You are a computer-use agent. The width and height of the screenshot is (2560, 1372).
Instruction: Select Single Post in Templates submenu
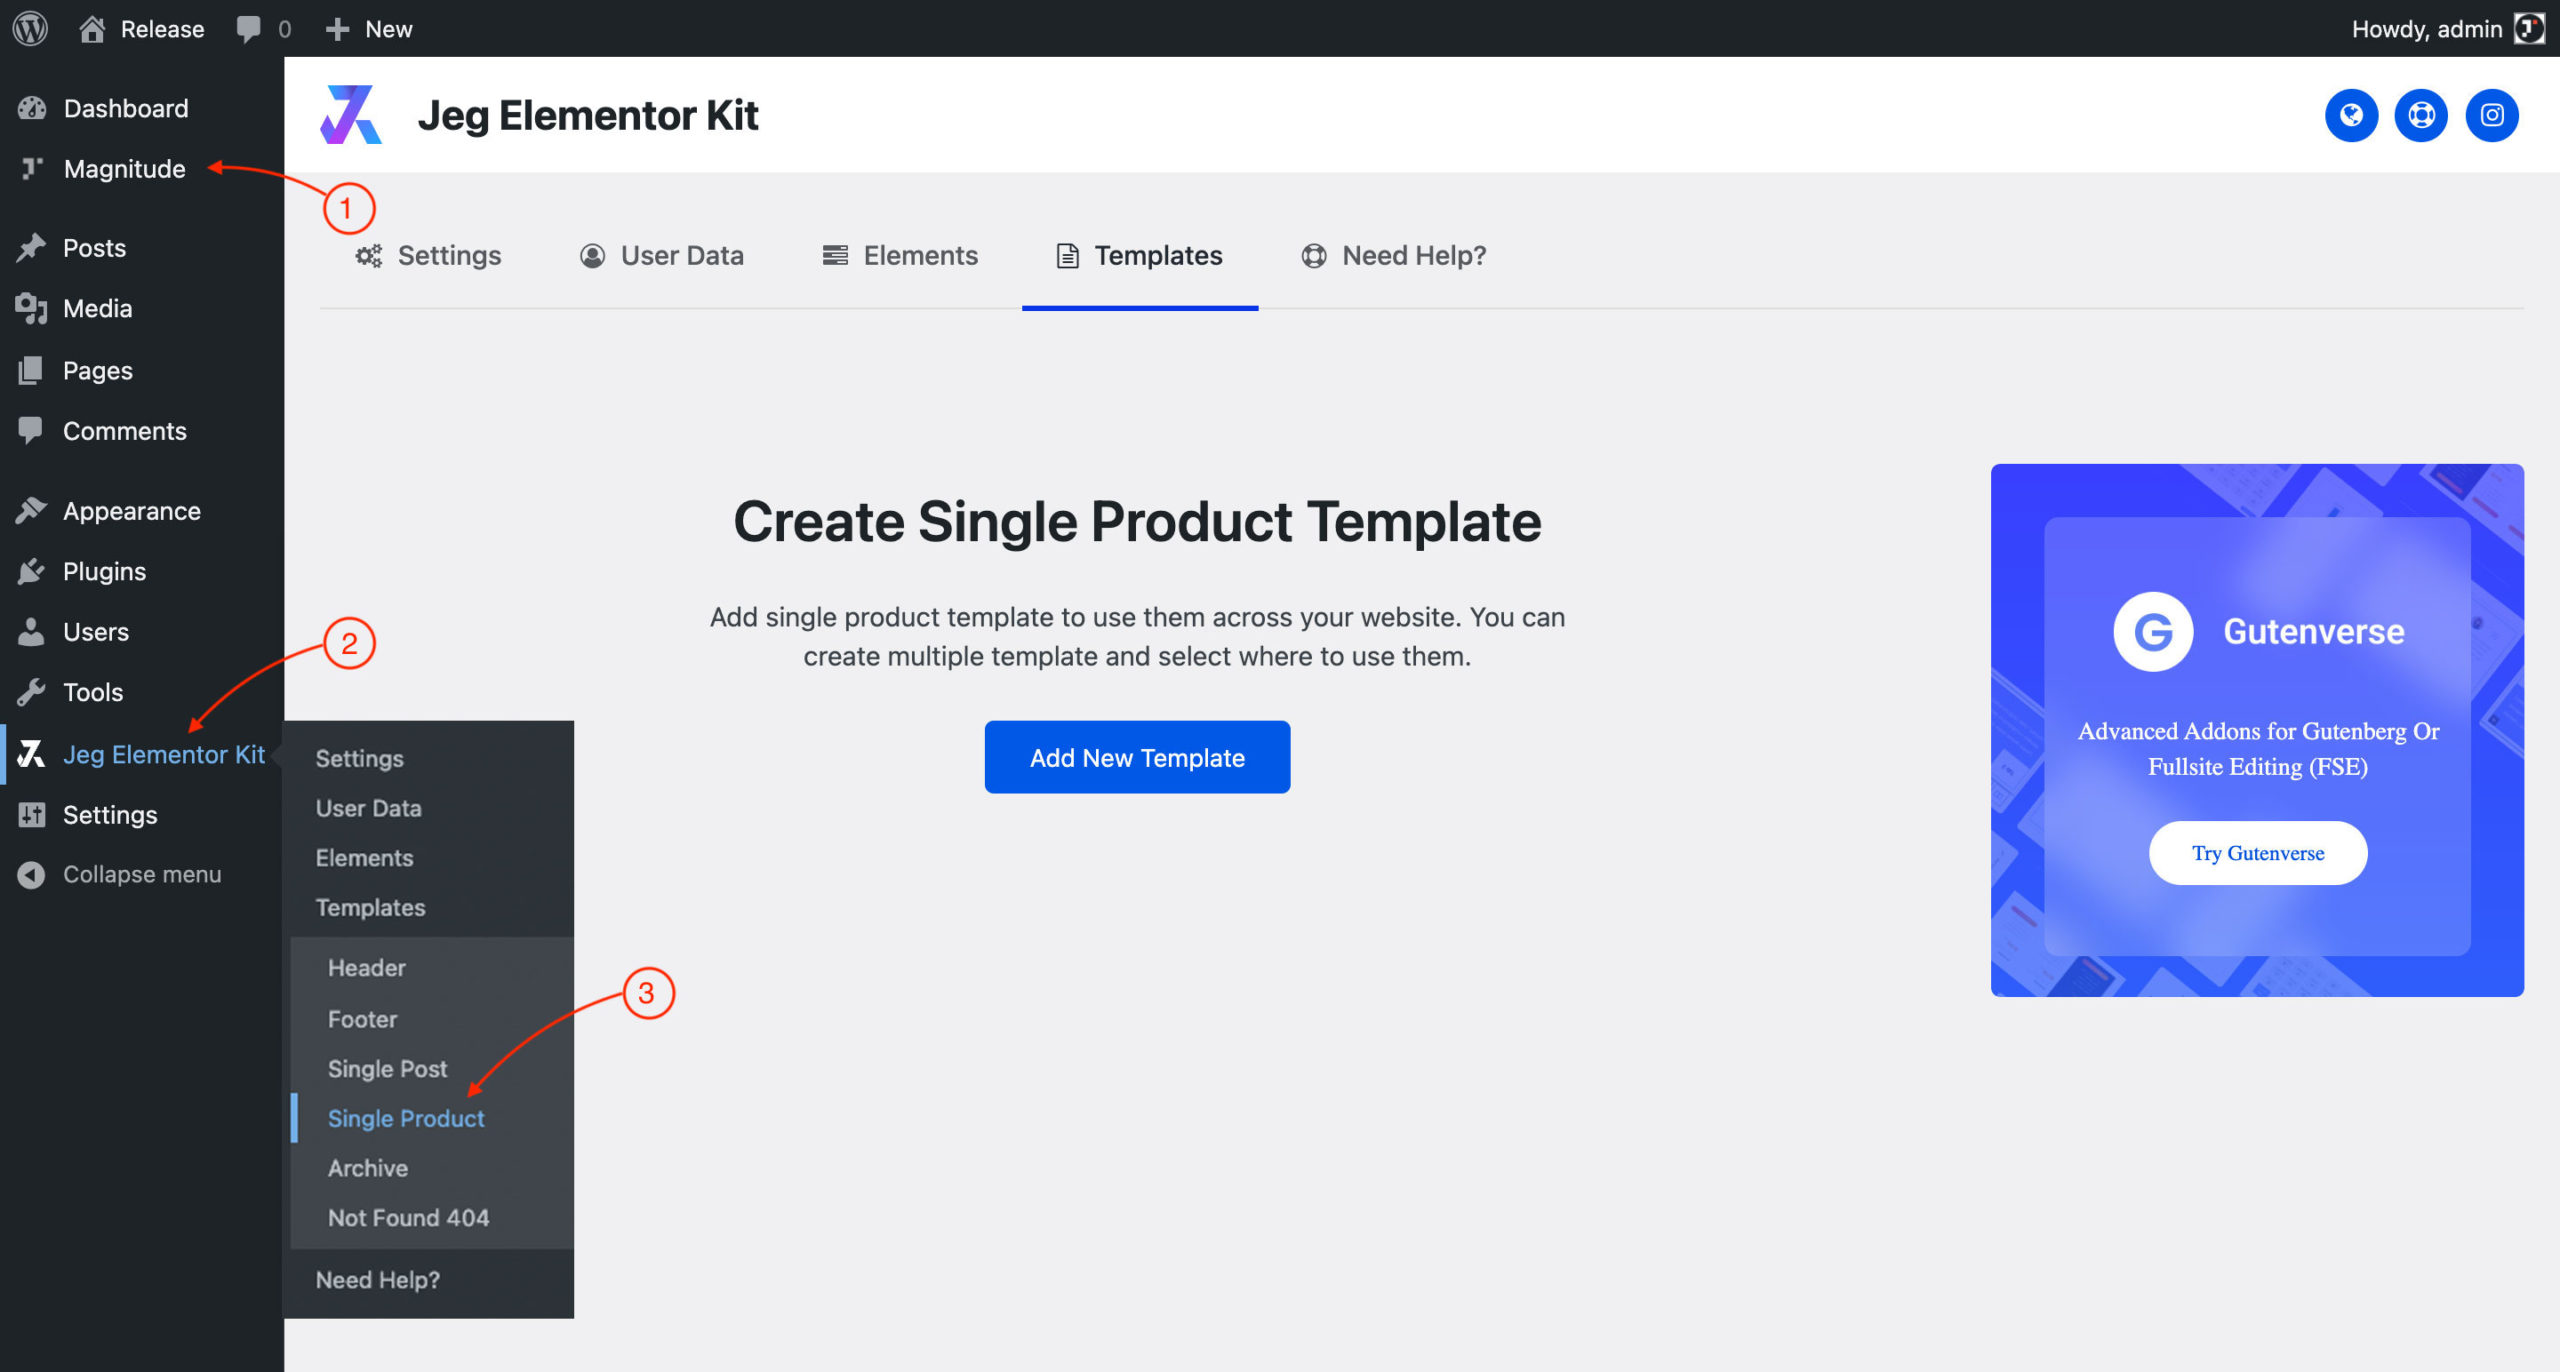(387, 1069)
